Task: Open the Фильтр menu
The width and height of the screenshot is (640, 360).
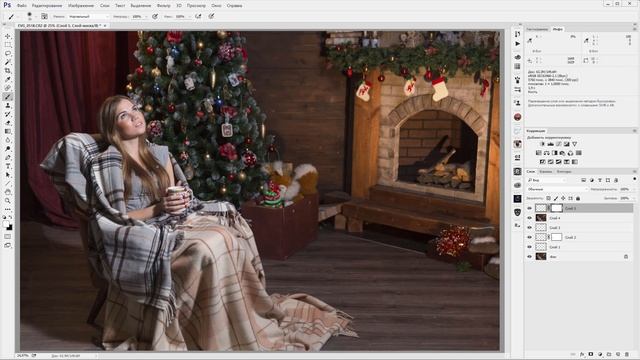Action: (164, 6)
